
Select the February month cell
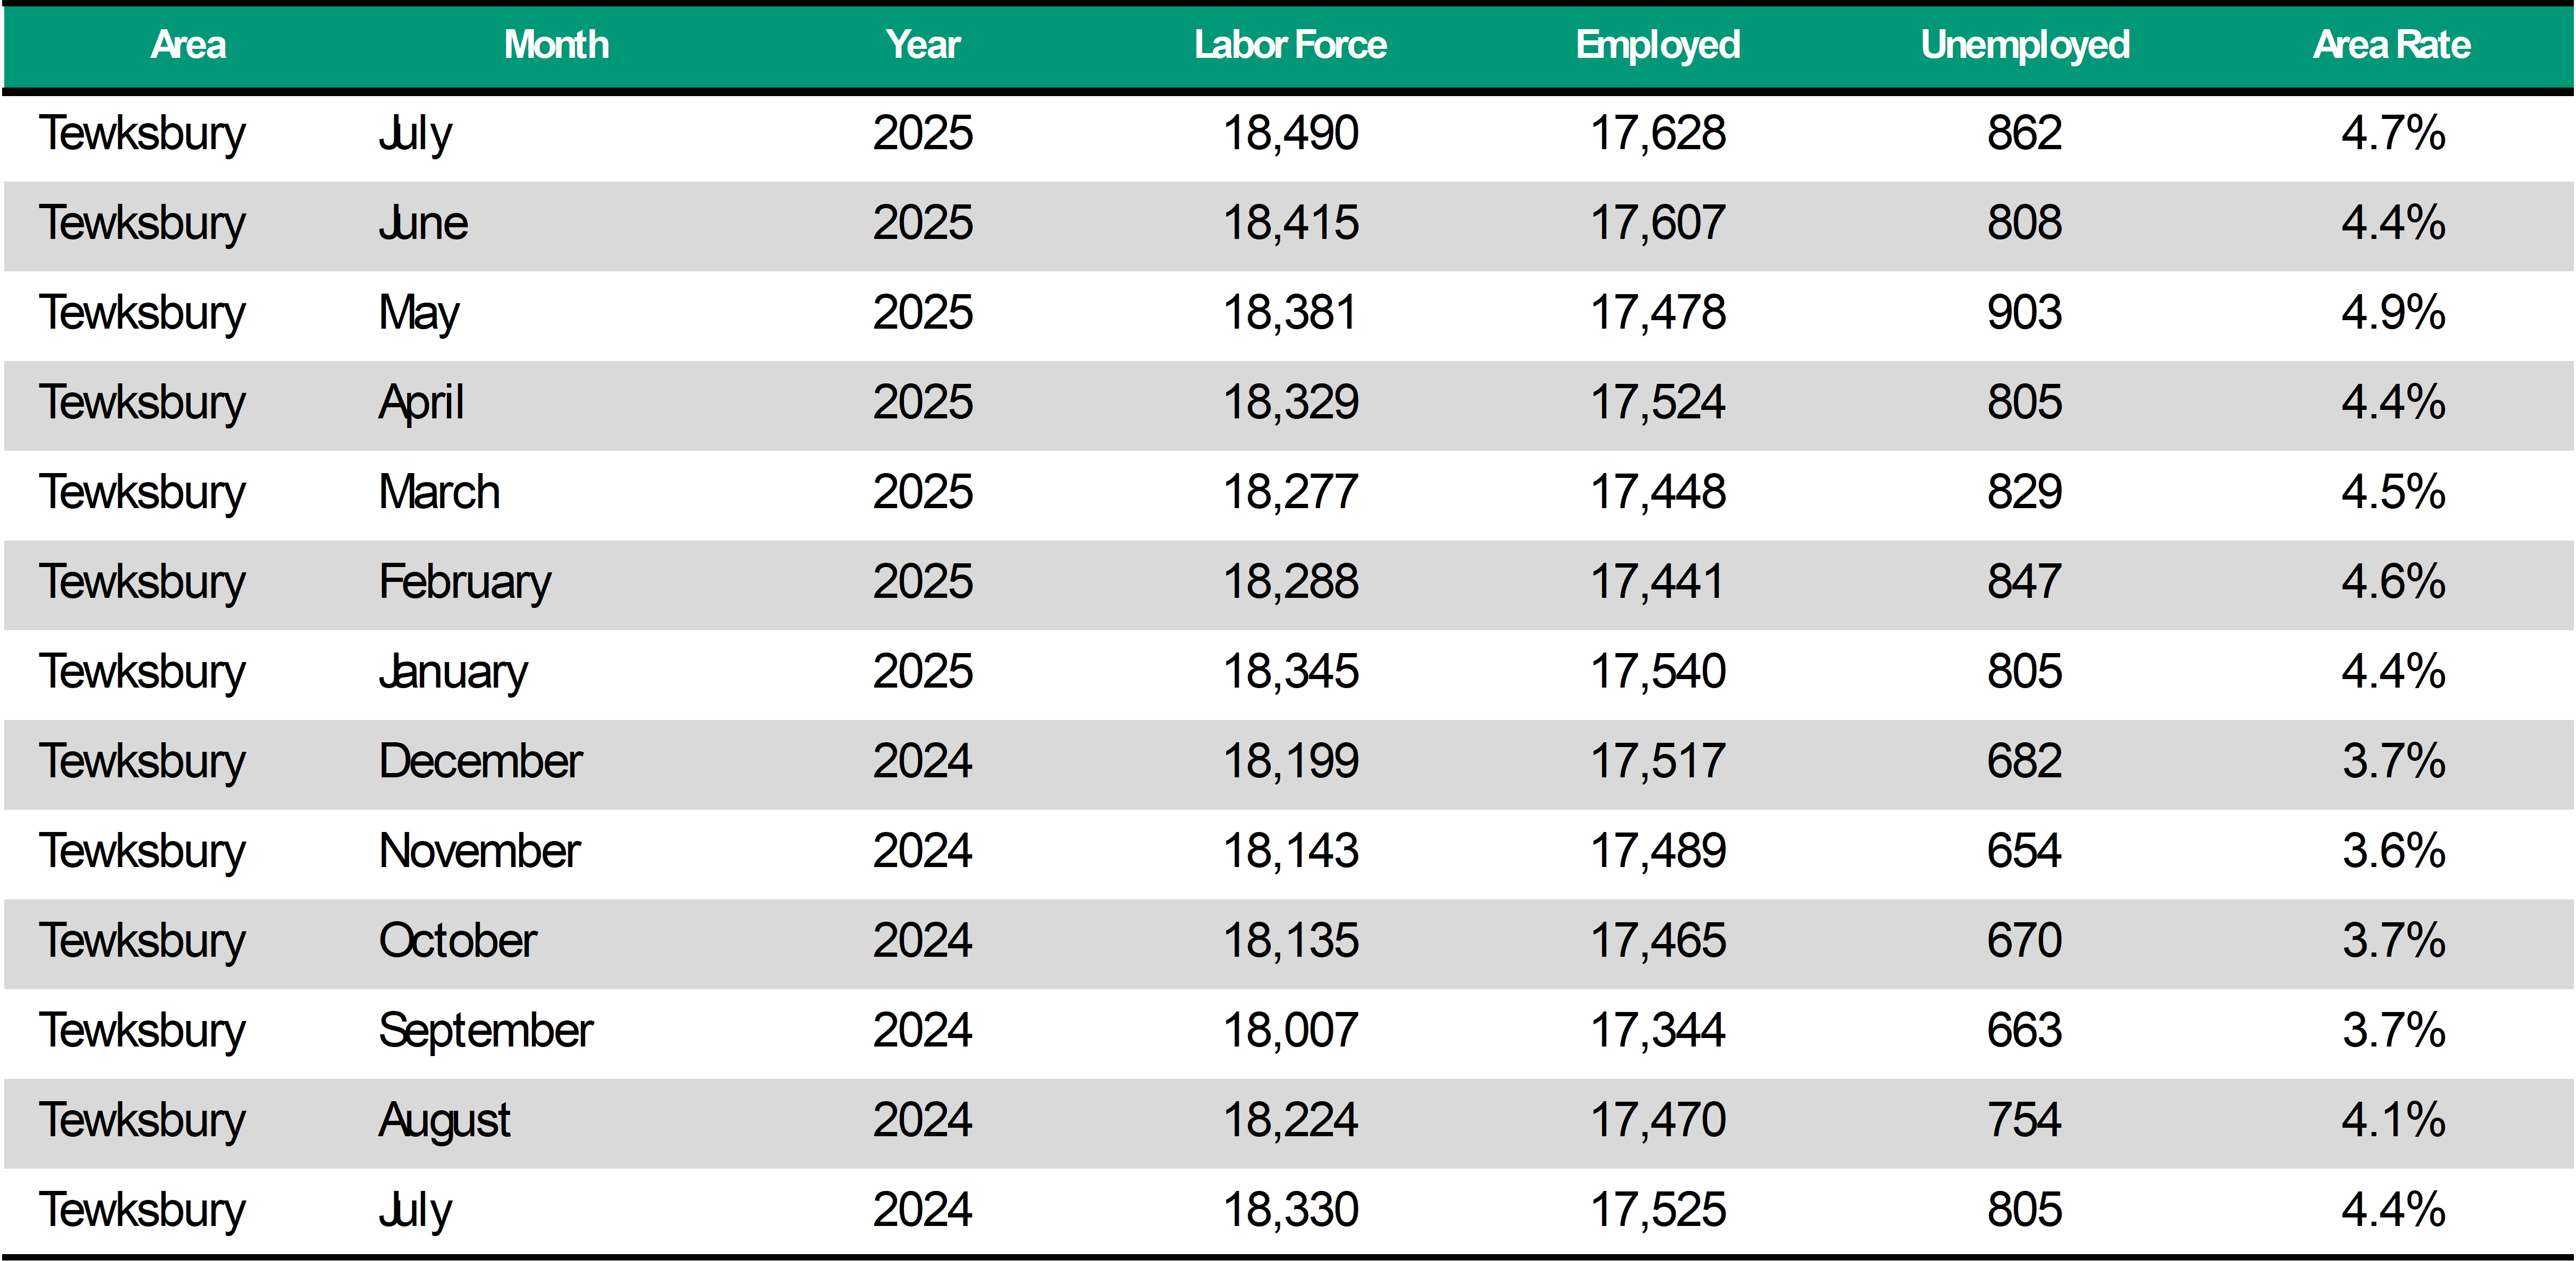465,582
